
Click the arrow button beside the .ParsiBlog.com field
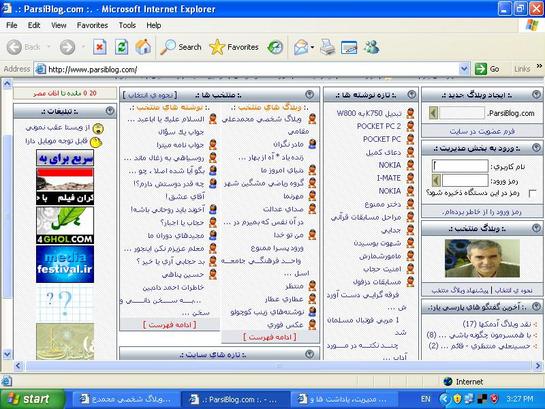coord(433,113)
